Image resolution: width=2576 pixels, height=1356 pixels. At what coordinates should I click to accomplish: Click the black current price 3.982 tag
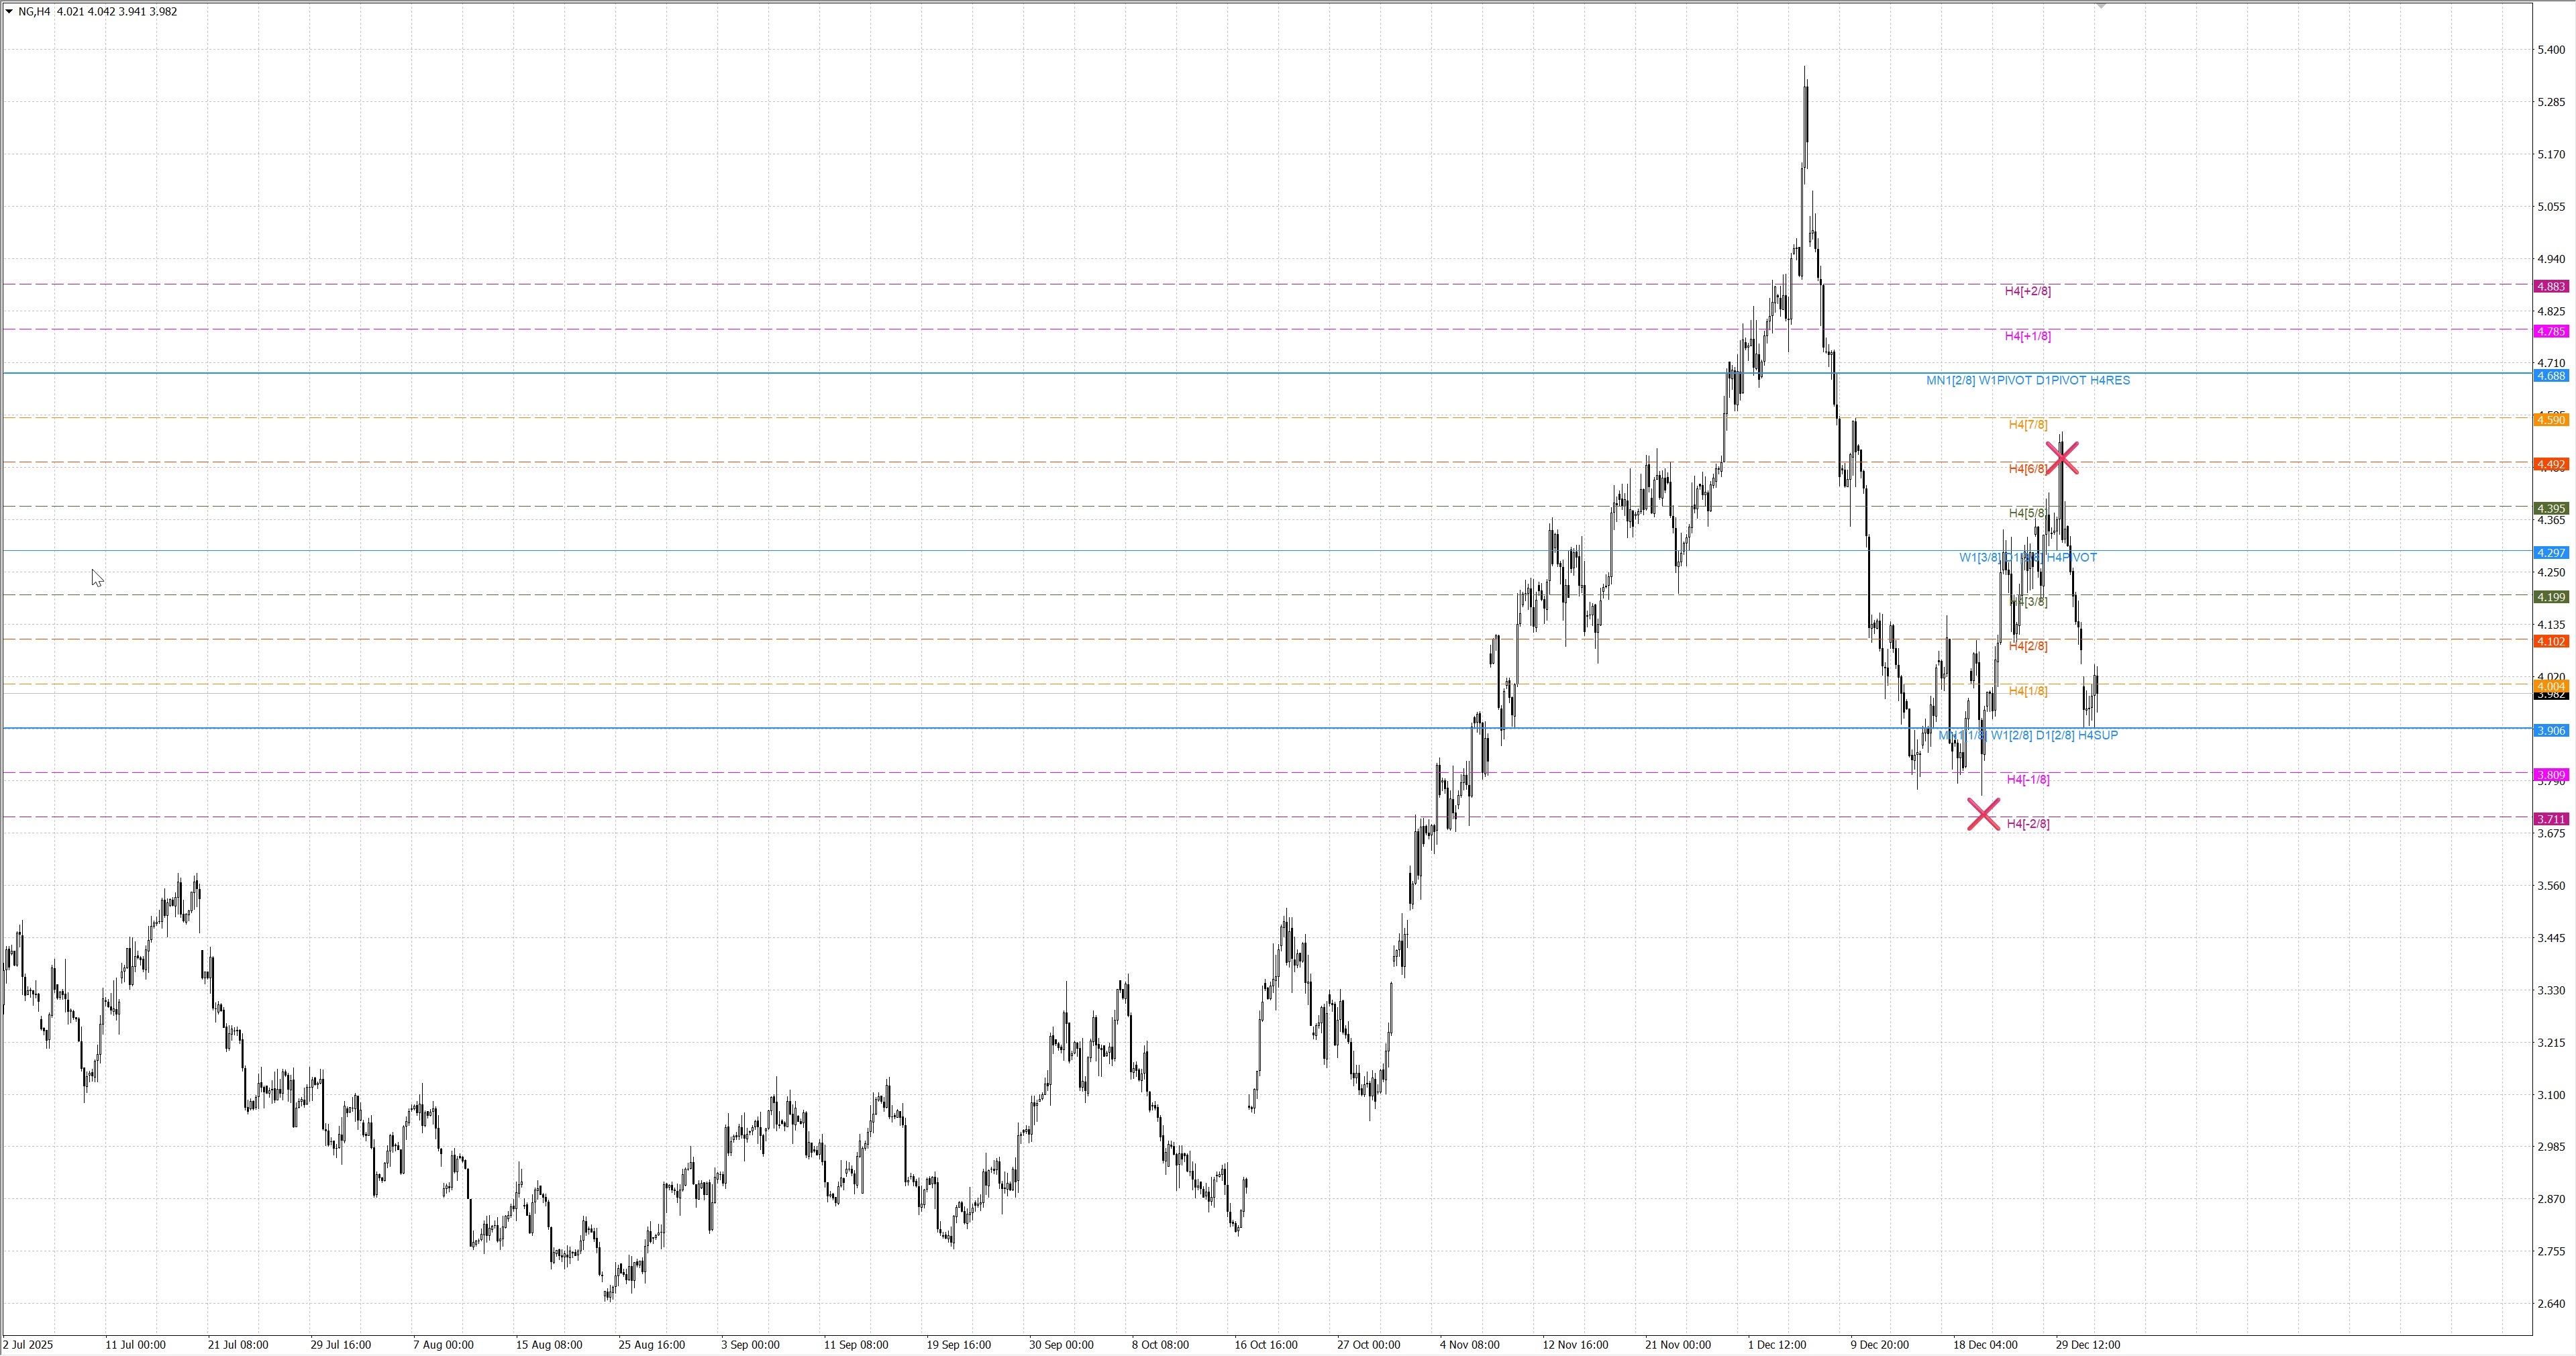pyautogui.click(x=2551, y=696)
